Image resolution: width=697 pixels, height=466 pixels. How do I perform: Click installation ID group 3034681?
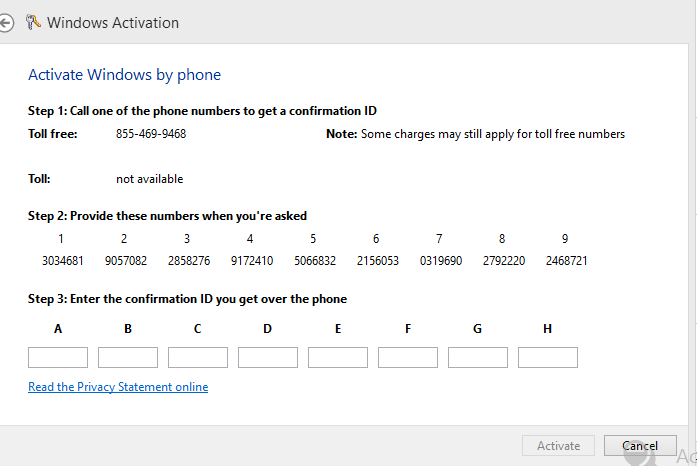tap(62, 261)
